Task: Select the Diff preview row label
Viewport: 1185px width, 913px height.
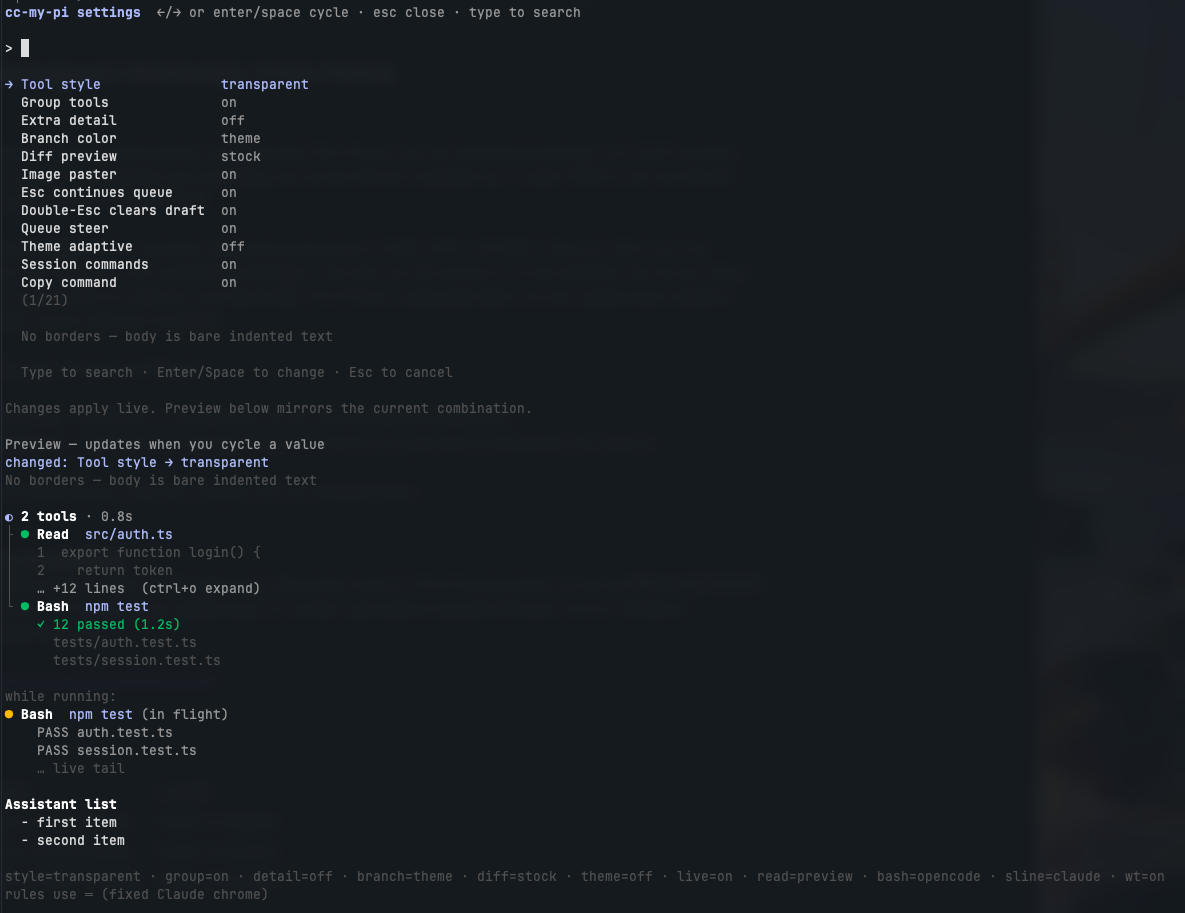Action: pyautogui.click(x=69, y=156)
